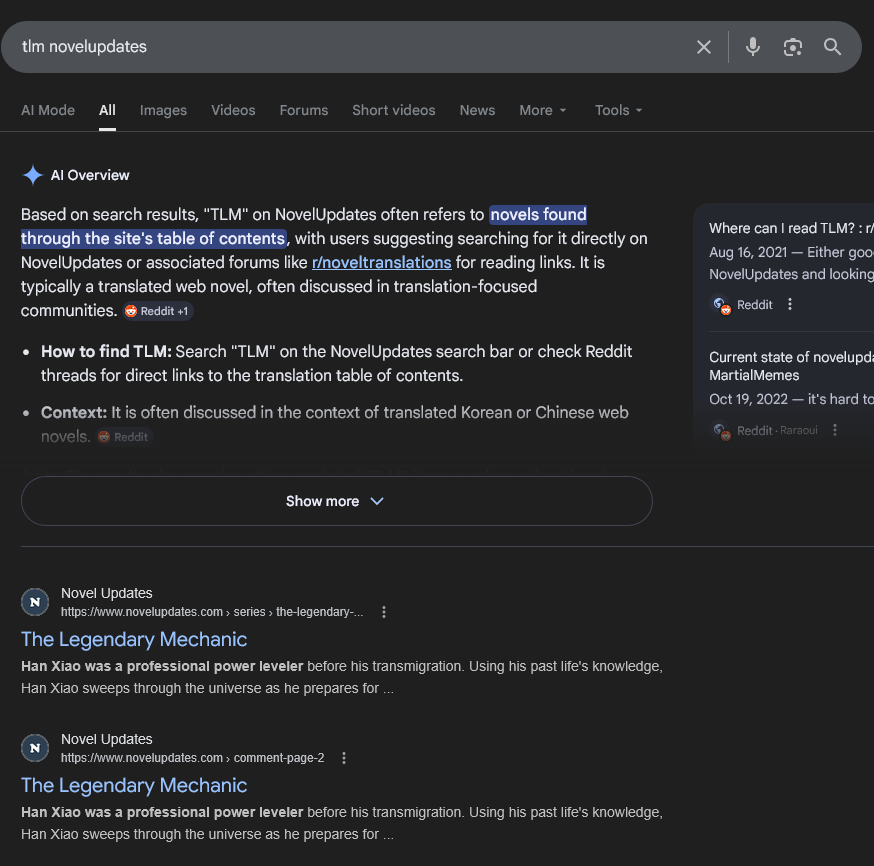The image size is (874, 866).
Task: Click the AI Overview sparkle icon
Action: pos(33,175)
